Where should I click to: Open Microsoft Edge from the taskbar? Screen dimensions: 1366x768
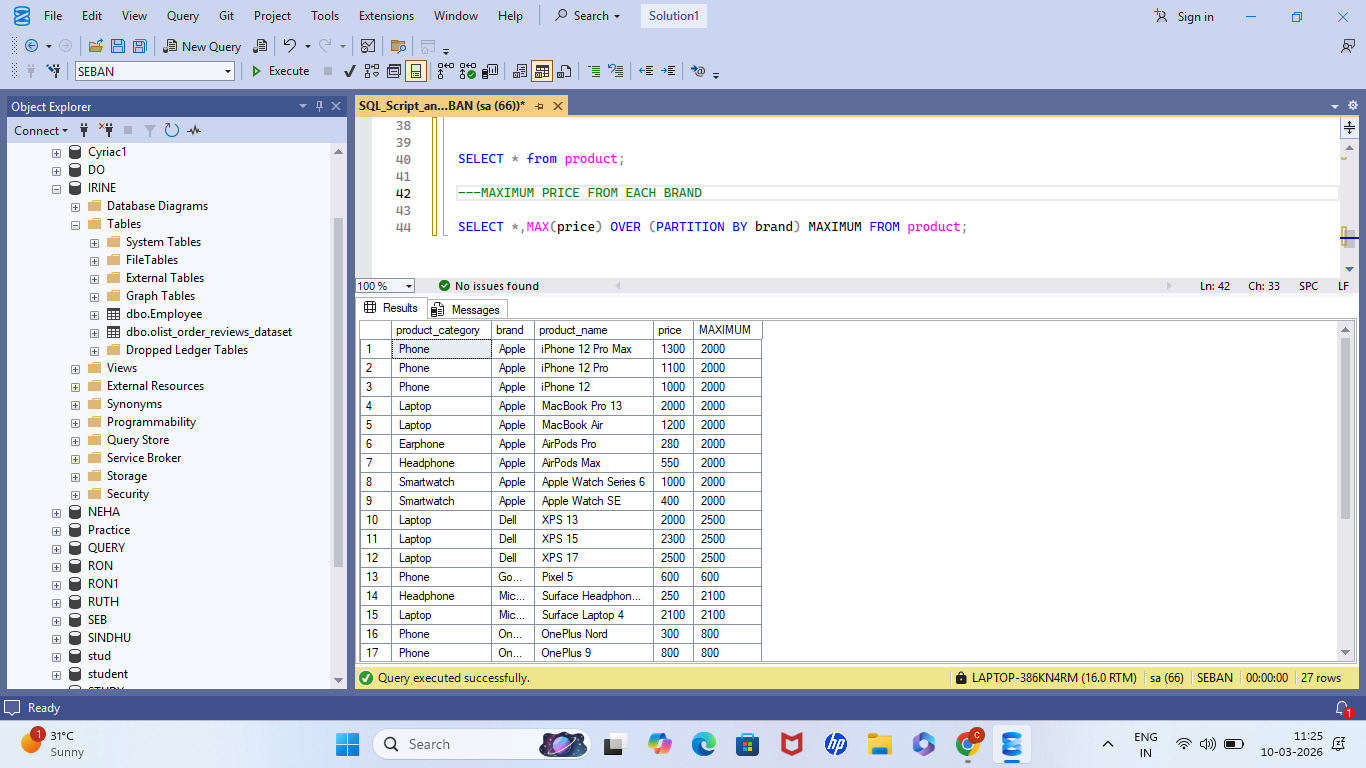click(704, 744)
